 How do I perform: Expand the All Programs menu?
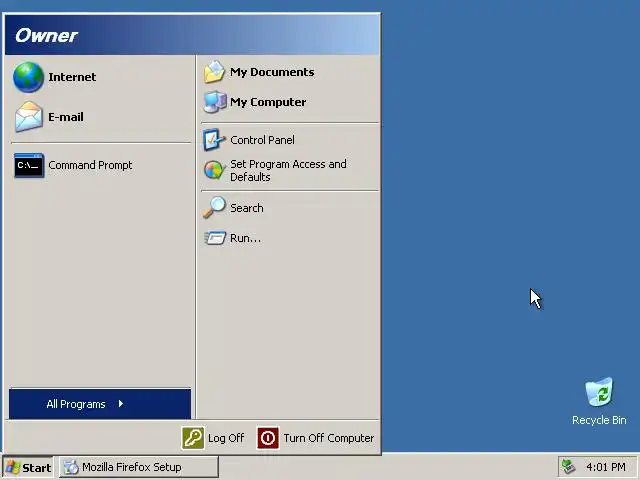(x=100, y=404)
